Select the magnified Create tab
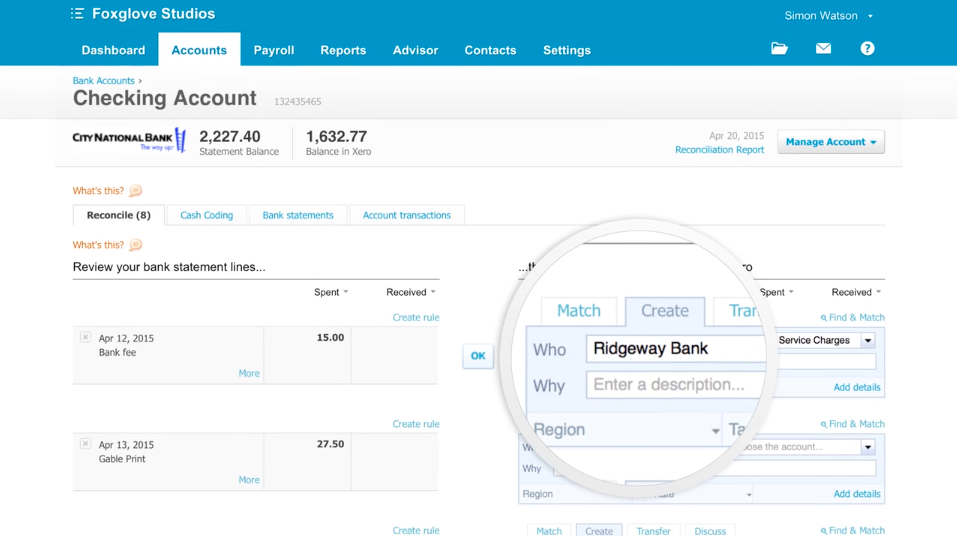Screen dimensions: 957x536 pyautogui.click(x=665, y=311)
